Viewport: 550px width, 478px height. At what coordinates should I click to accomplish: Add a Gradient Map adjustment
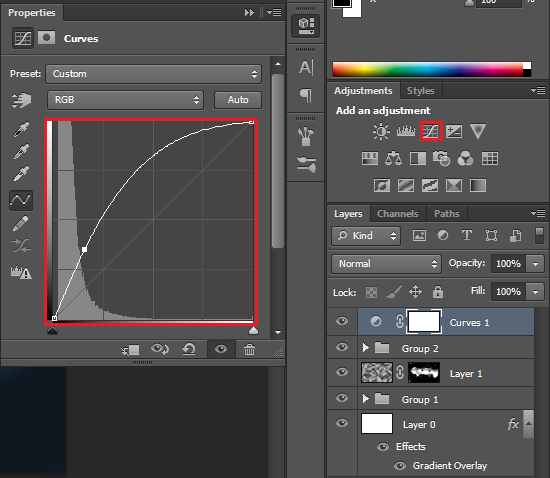pyautogui.click(x=478, y=186)
